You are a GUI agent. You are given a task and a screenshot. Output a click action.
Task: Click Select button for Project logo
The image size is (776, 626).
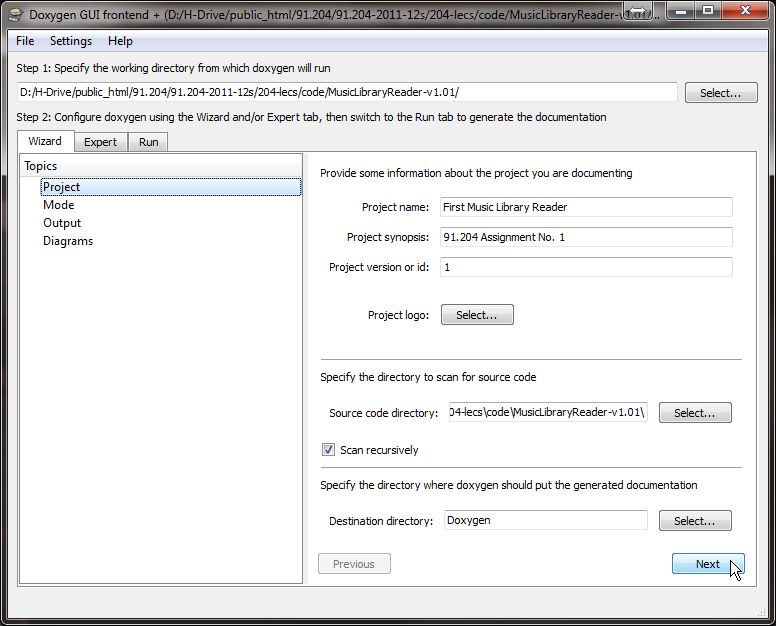(477, 315)
